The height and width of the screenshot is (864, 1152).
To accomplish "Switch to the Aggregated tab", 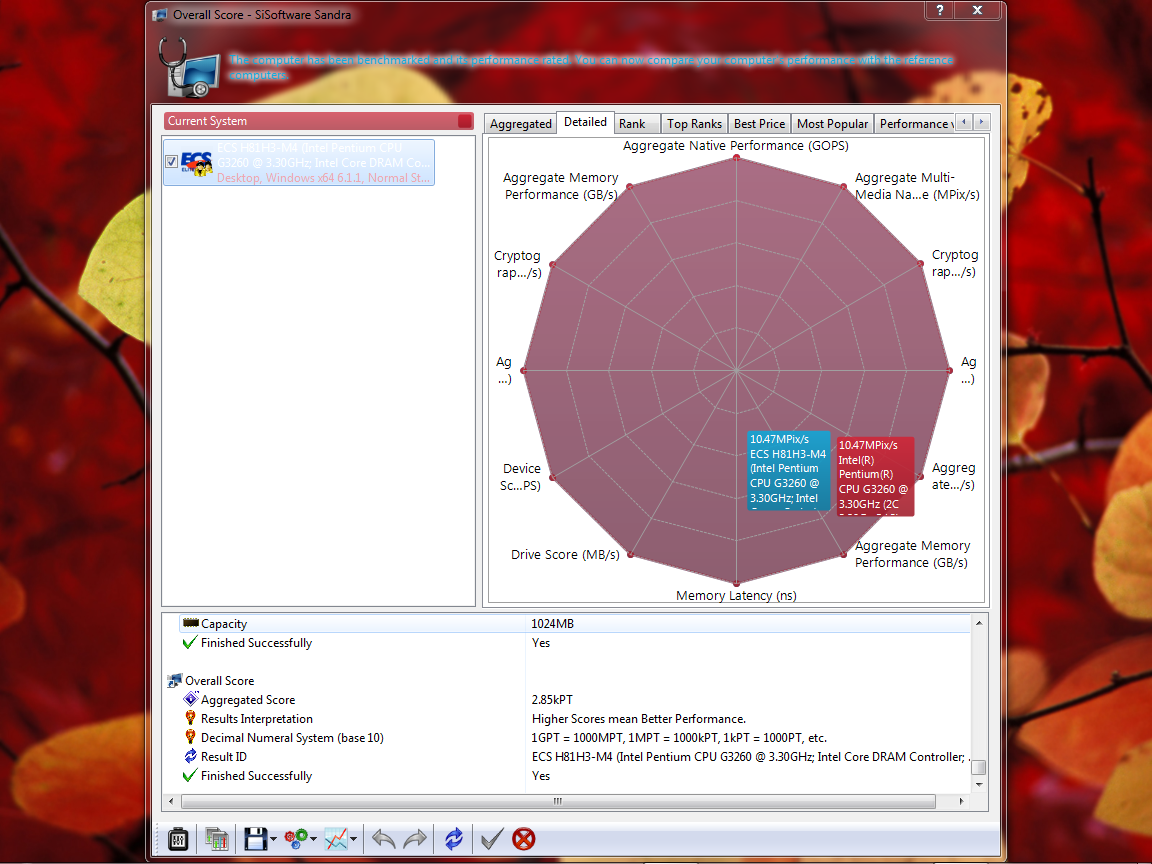I will 520,123.
